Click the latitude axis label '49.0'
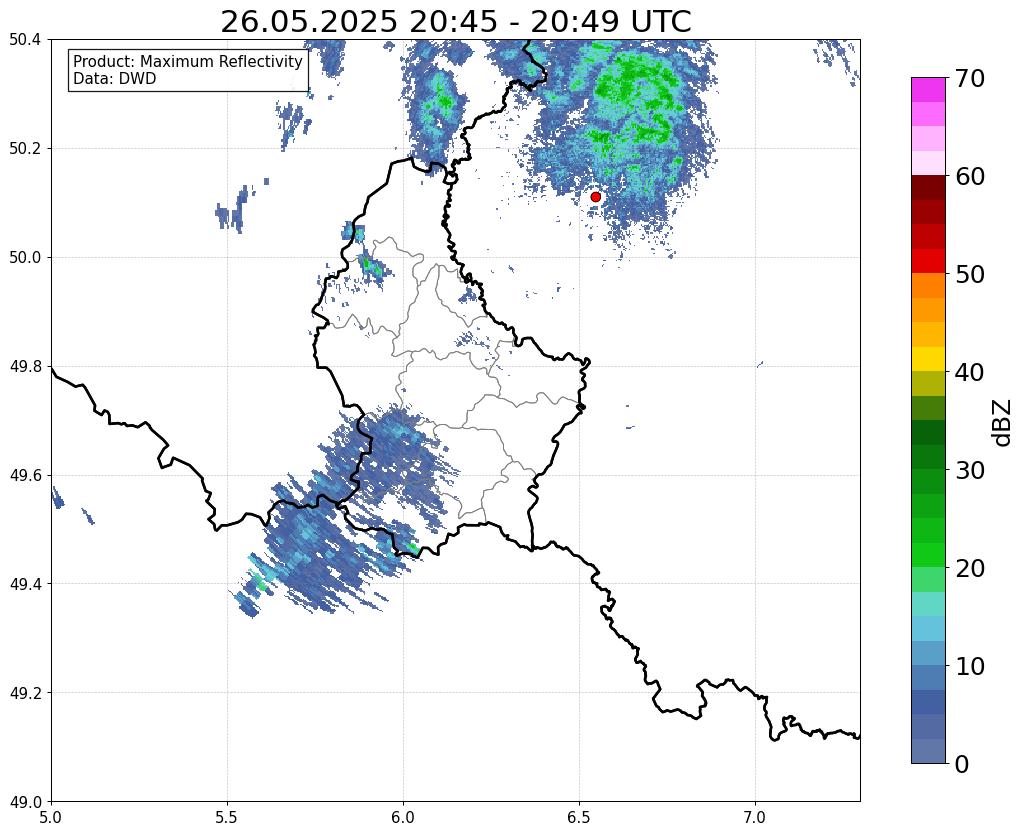 [25, 802]
